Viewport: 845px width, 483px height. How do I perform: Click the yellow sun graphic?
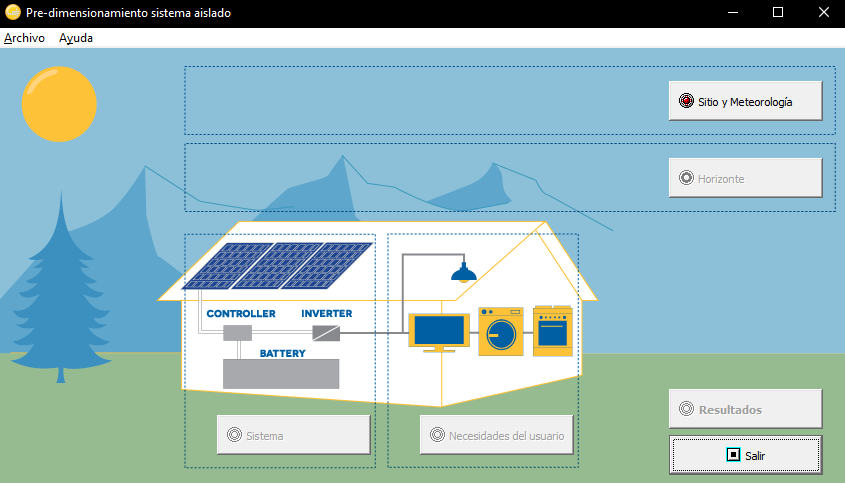pos(59,103)
